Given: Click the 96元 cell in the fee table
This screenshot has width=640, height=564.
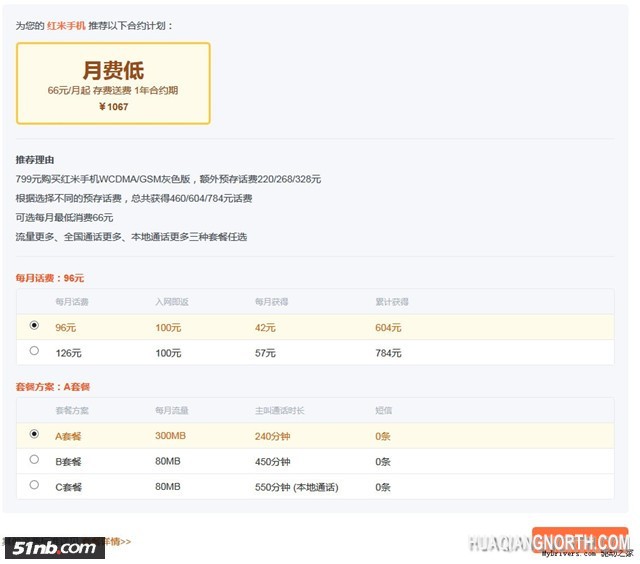Looking at the screenshot, I should [x=66, y=328].
